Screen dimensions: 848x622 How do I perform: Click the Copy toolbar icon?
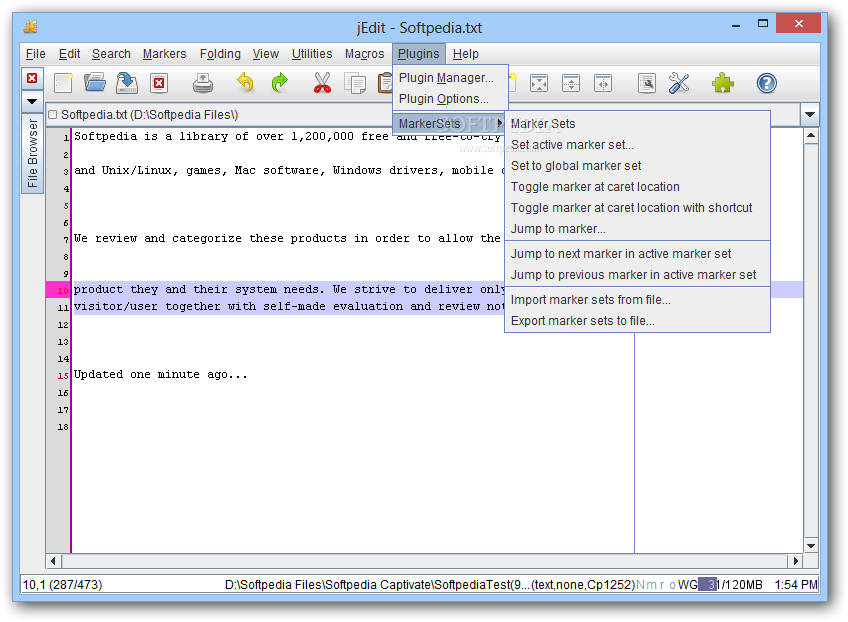pos(355,83)
